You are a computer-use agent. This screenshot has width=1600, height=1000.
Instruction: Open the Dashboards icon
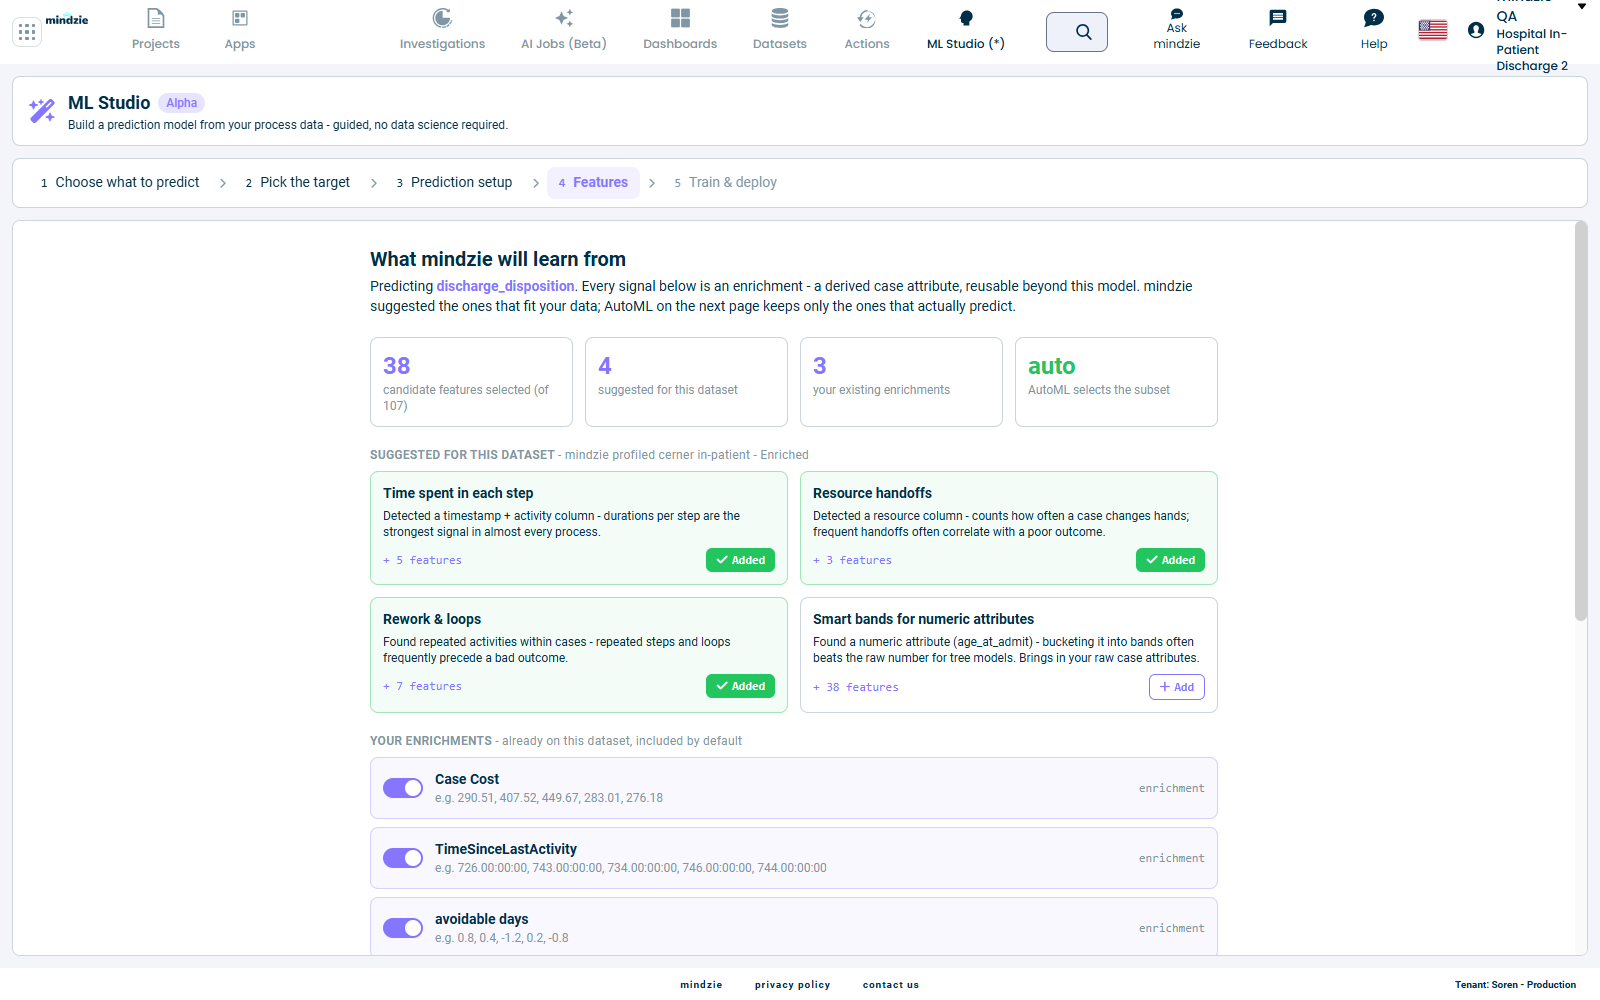[x=680, y=18]
